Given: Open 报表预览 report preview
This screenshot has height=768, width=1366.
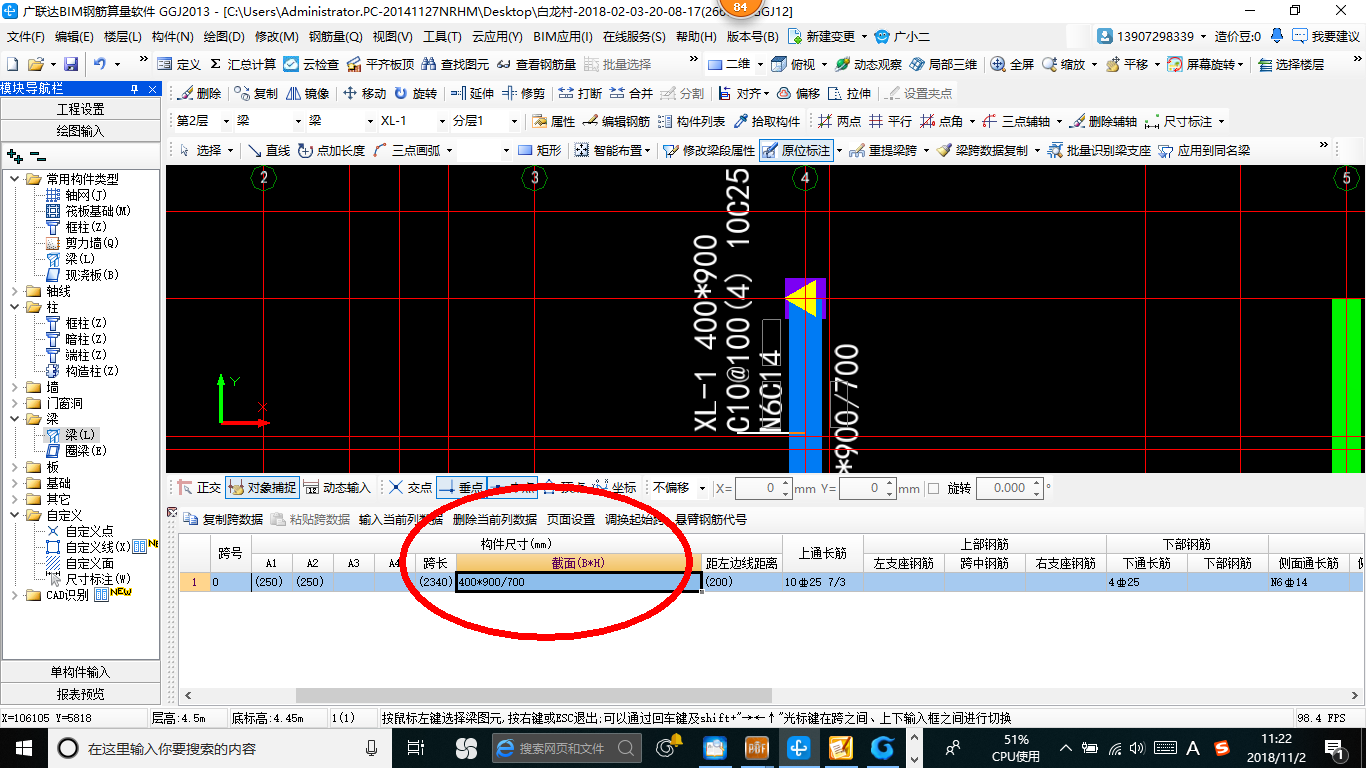Looking at the screenshot, I should tap(80, 694).
